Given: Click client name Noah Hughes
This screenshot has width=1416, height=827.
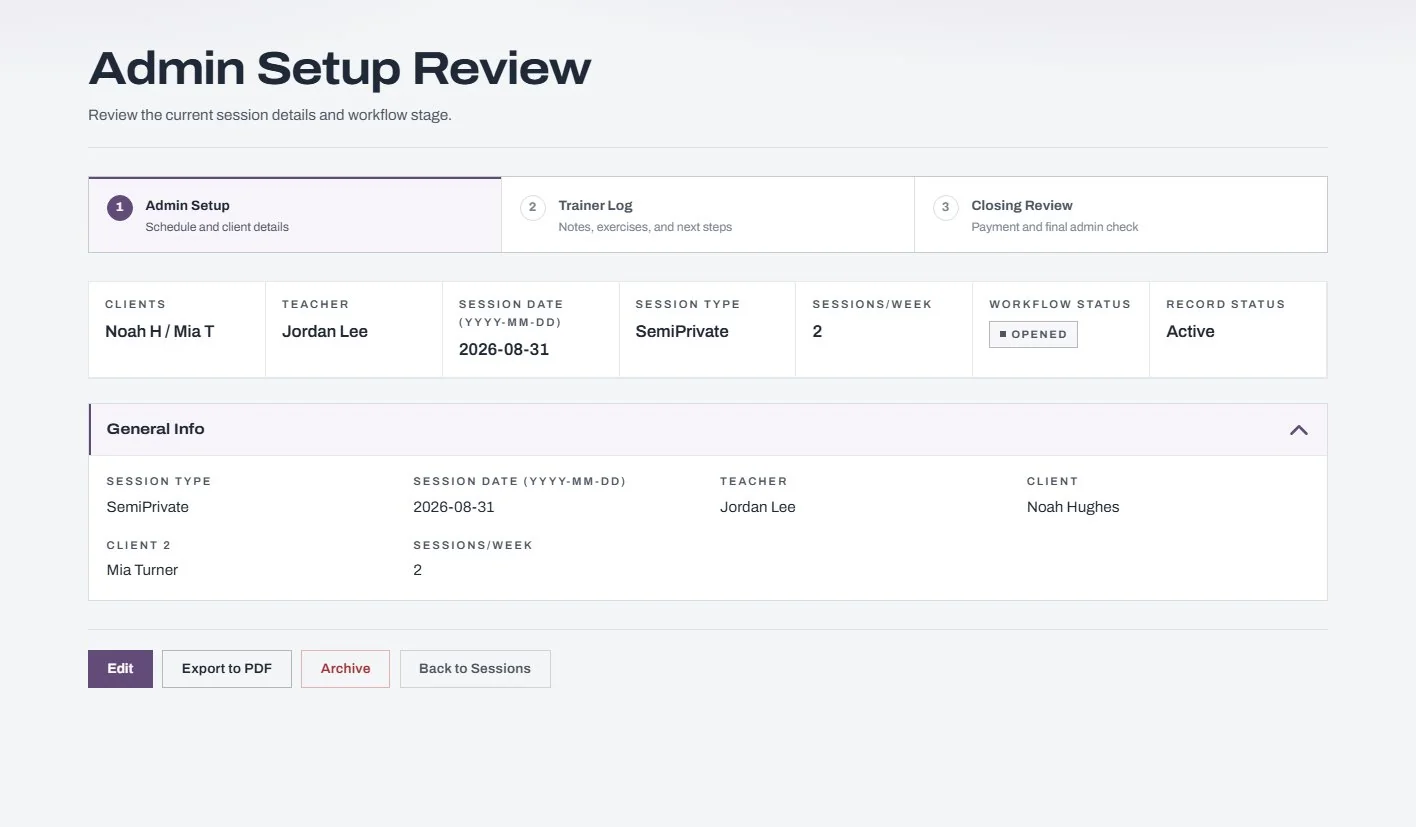Looking at the screenshot, I should [x=1073, y=507].
